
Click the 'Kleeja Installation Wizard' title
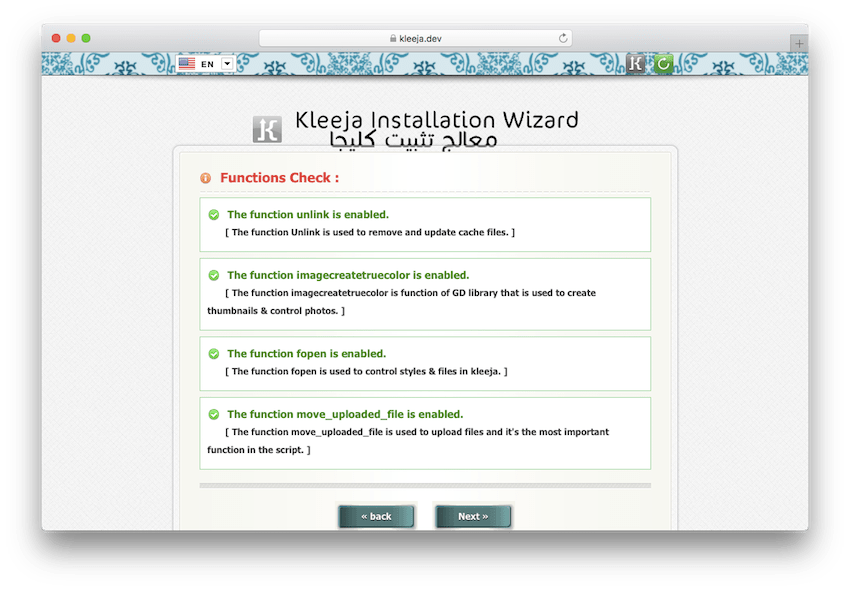point(437,120)
